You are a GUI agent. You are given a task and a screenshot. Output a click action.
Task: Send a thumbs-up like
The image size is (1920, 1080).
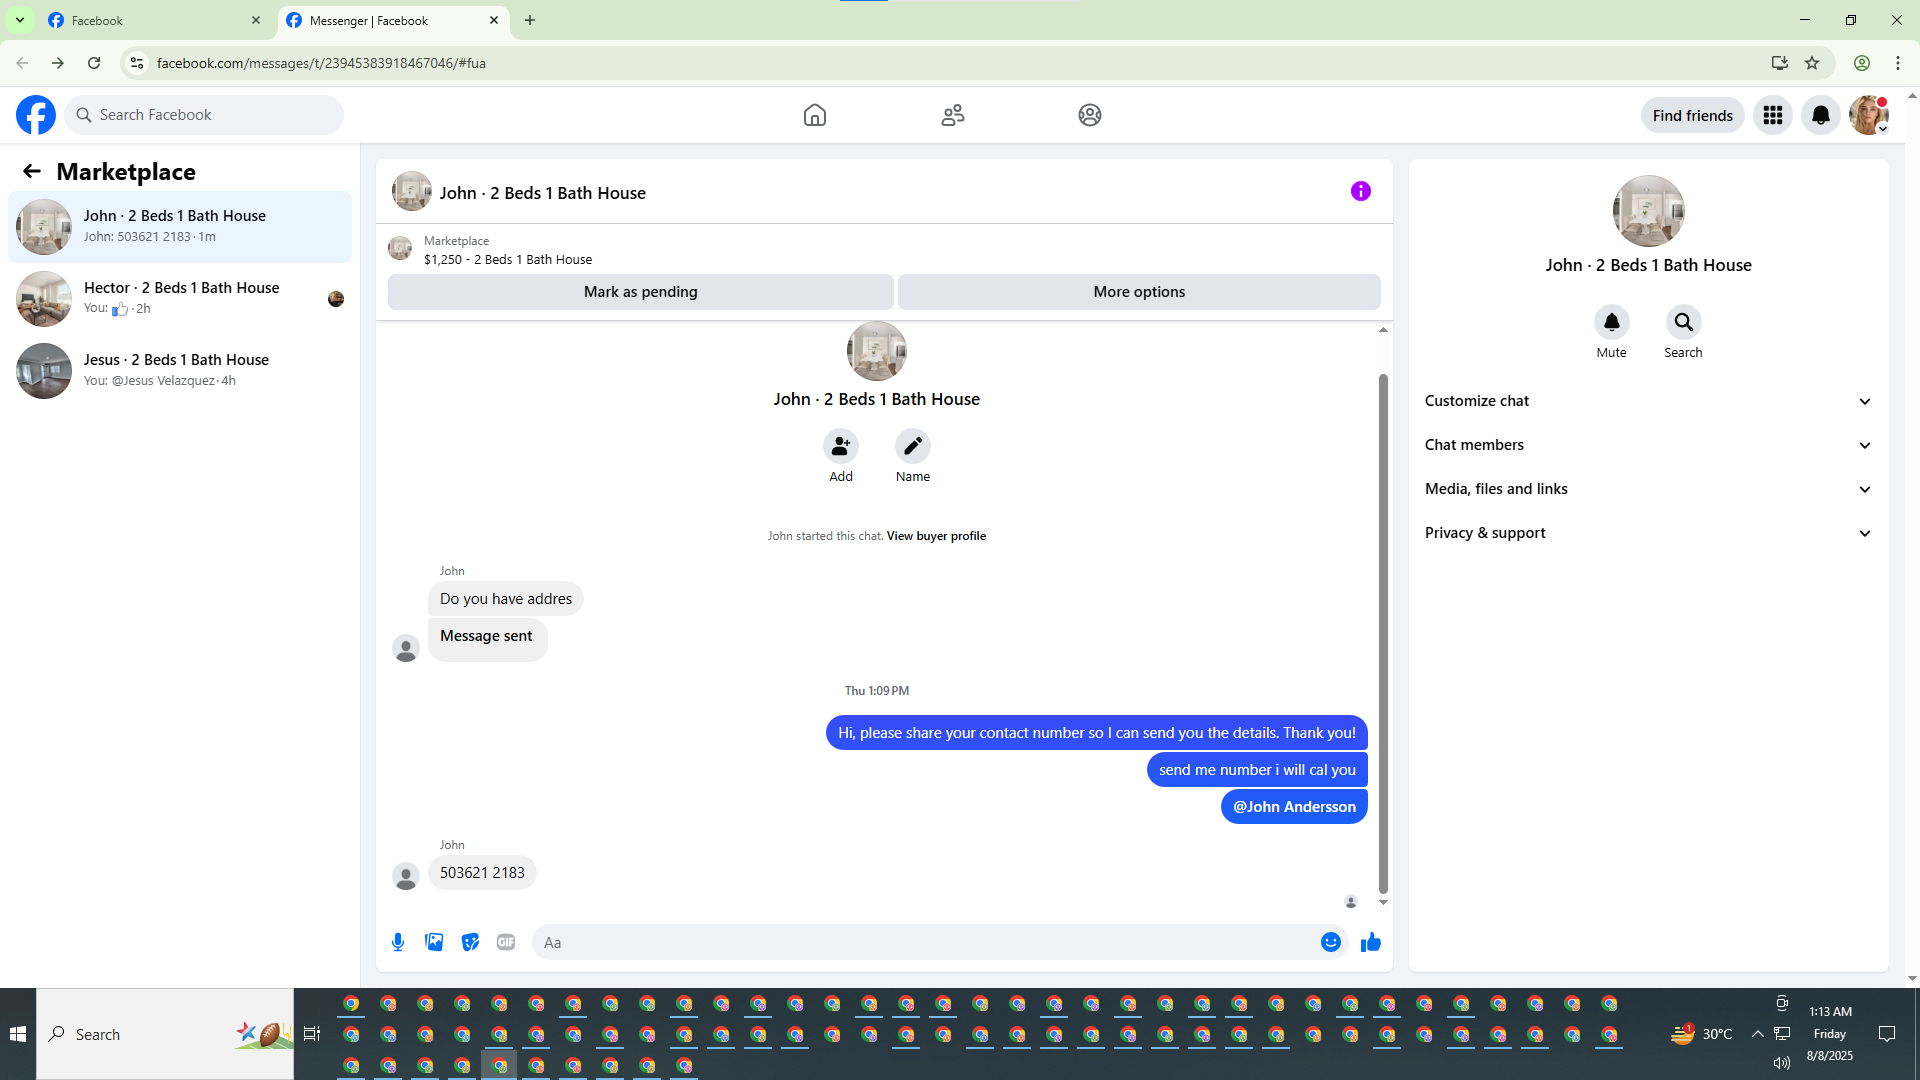[1370, 942]
